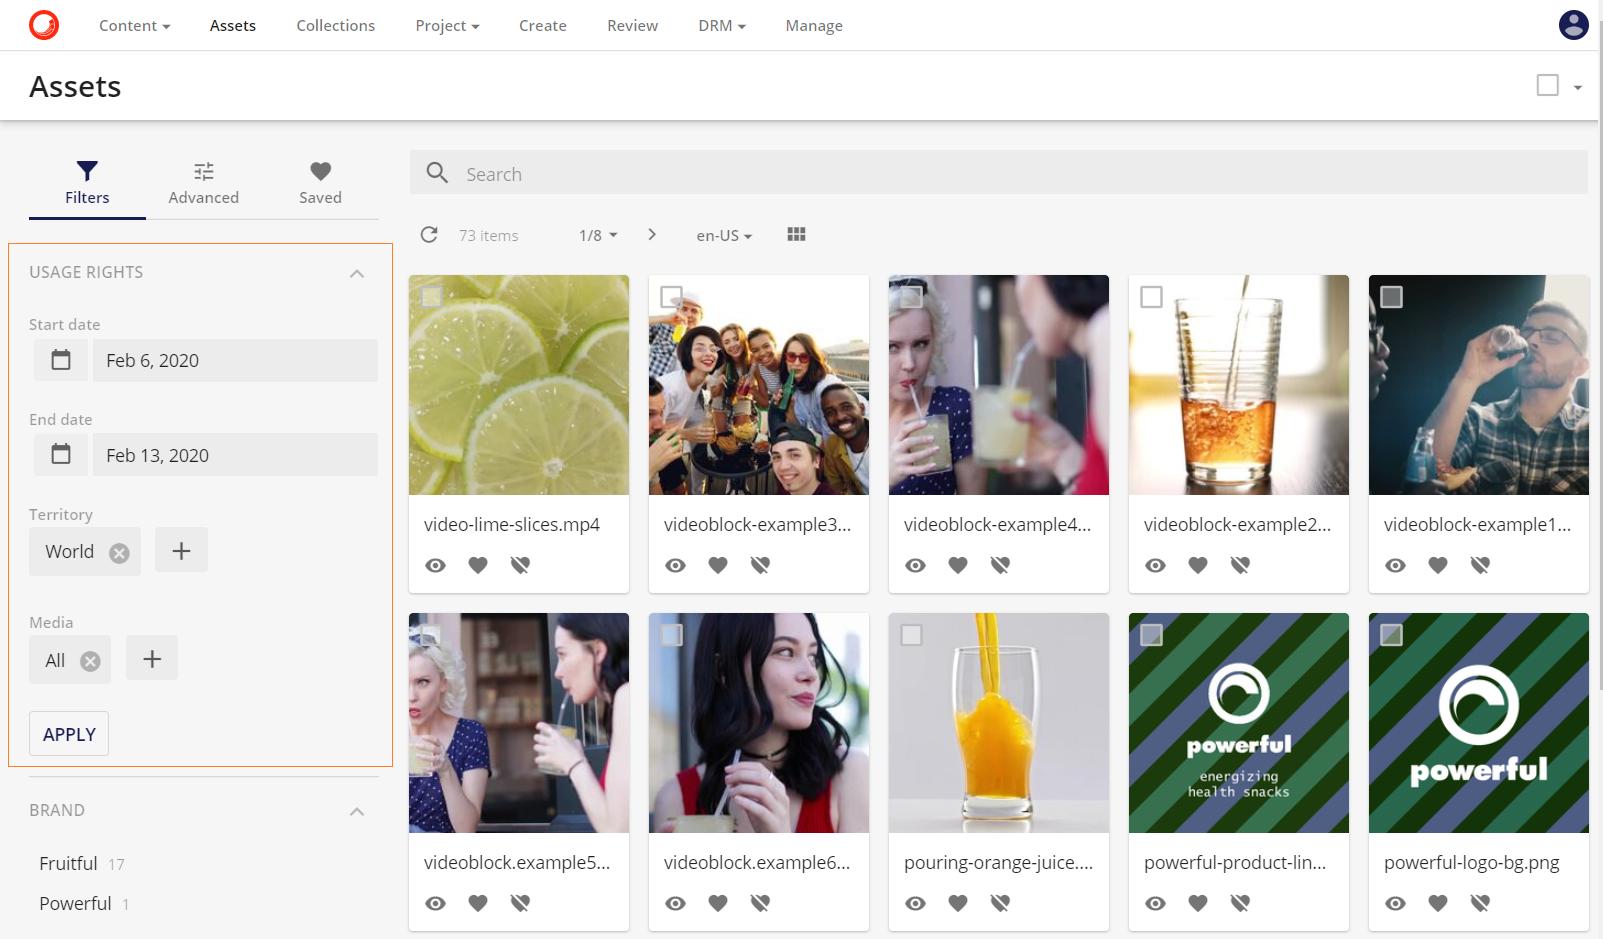This screenshot has height=939, width=1603.
Task: Favorite video-lime-slices.mp4 with heart icon
Action: point(478,566)
